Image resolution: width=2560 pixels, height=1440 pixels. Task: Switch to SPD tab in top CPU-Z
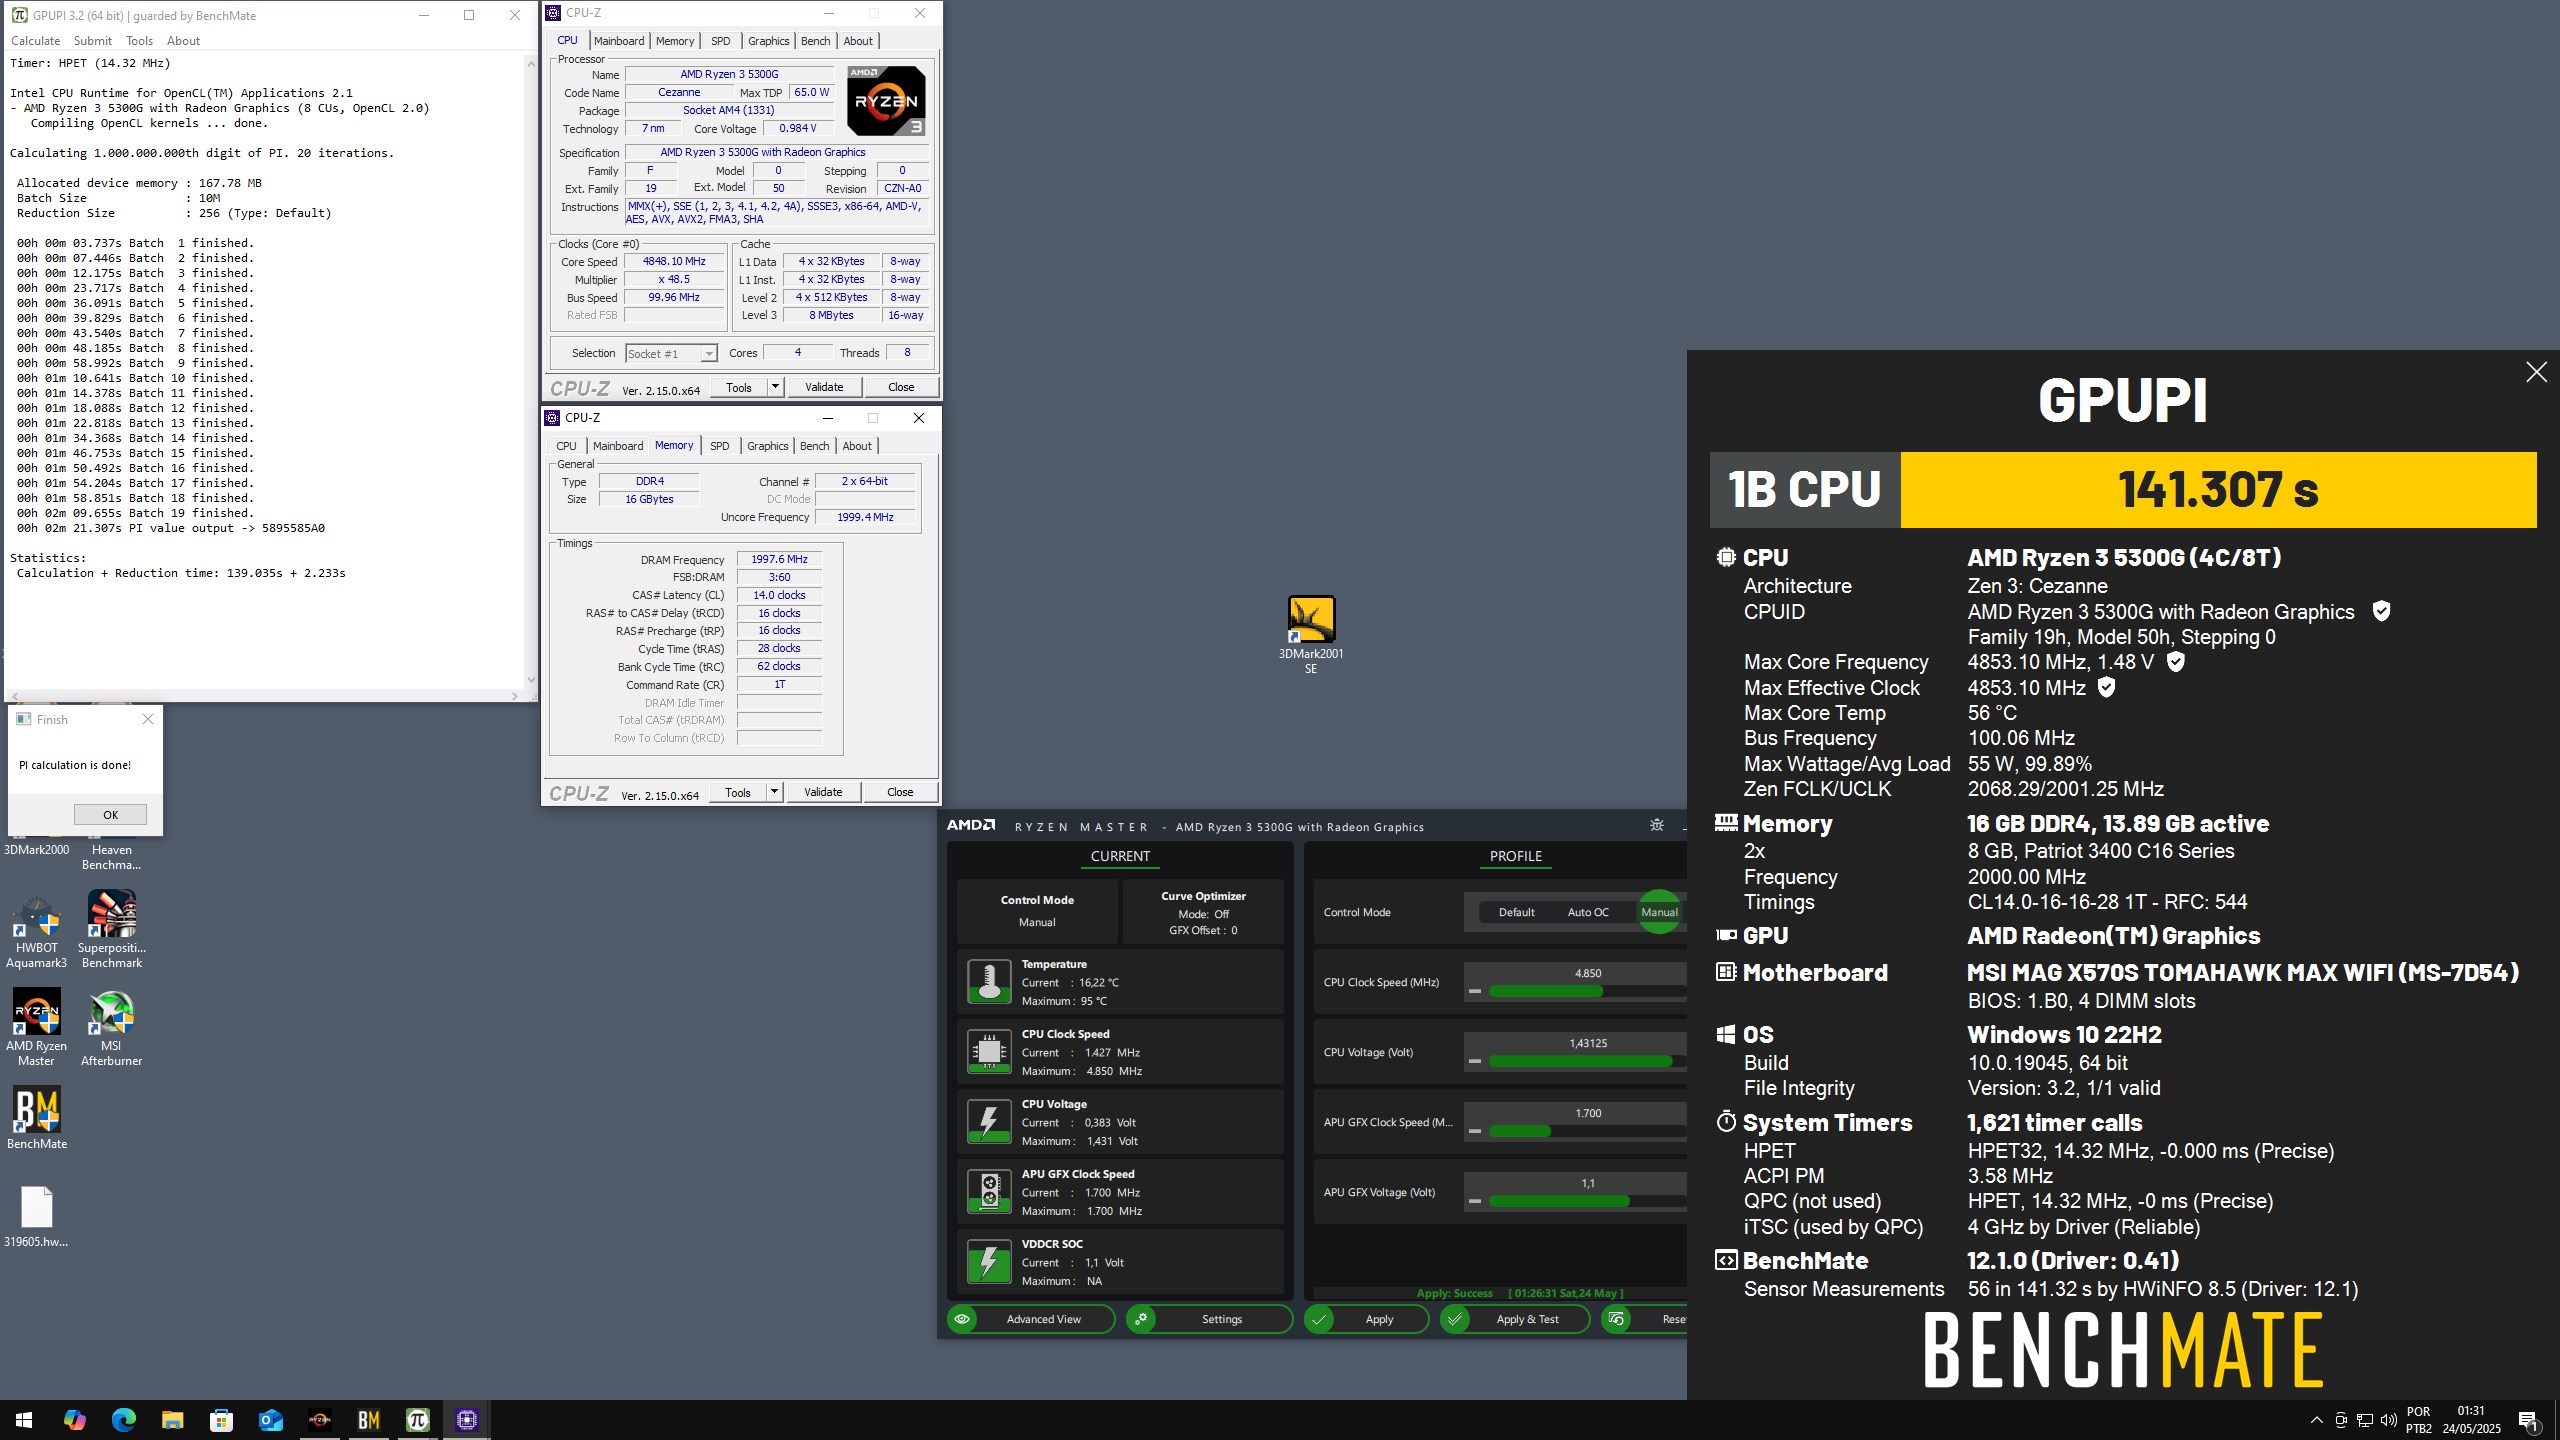click(x=720, y=41)
